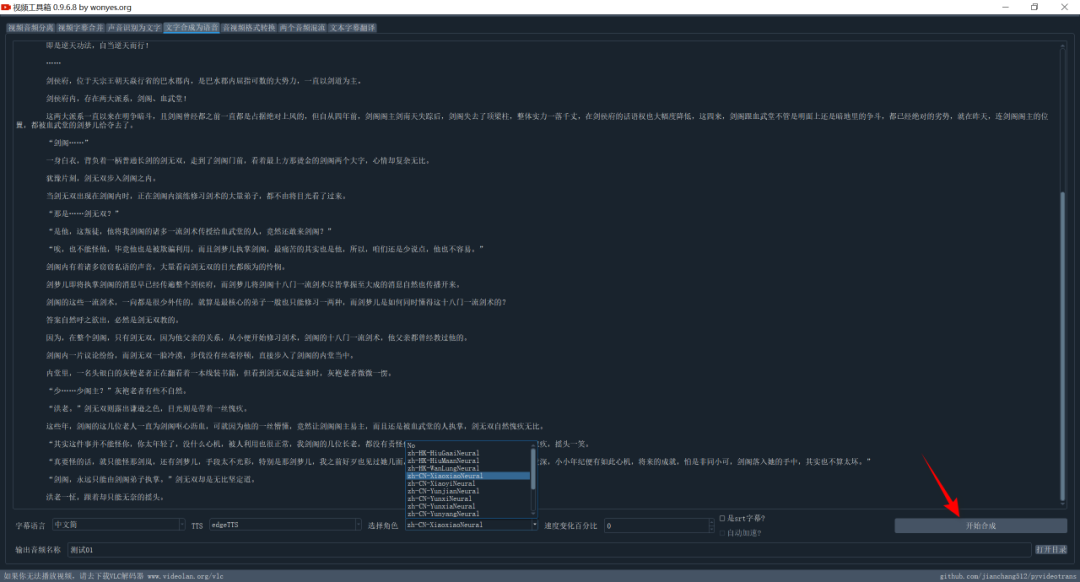Open the 字幕语言 dropdown showing 中文简
This screenshot has width=1080, height=582.
point(118,525)
